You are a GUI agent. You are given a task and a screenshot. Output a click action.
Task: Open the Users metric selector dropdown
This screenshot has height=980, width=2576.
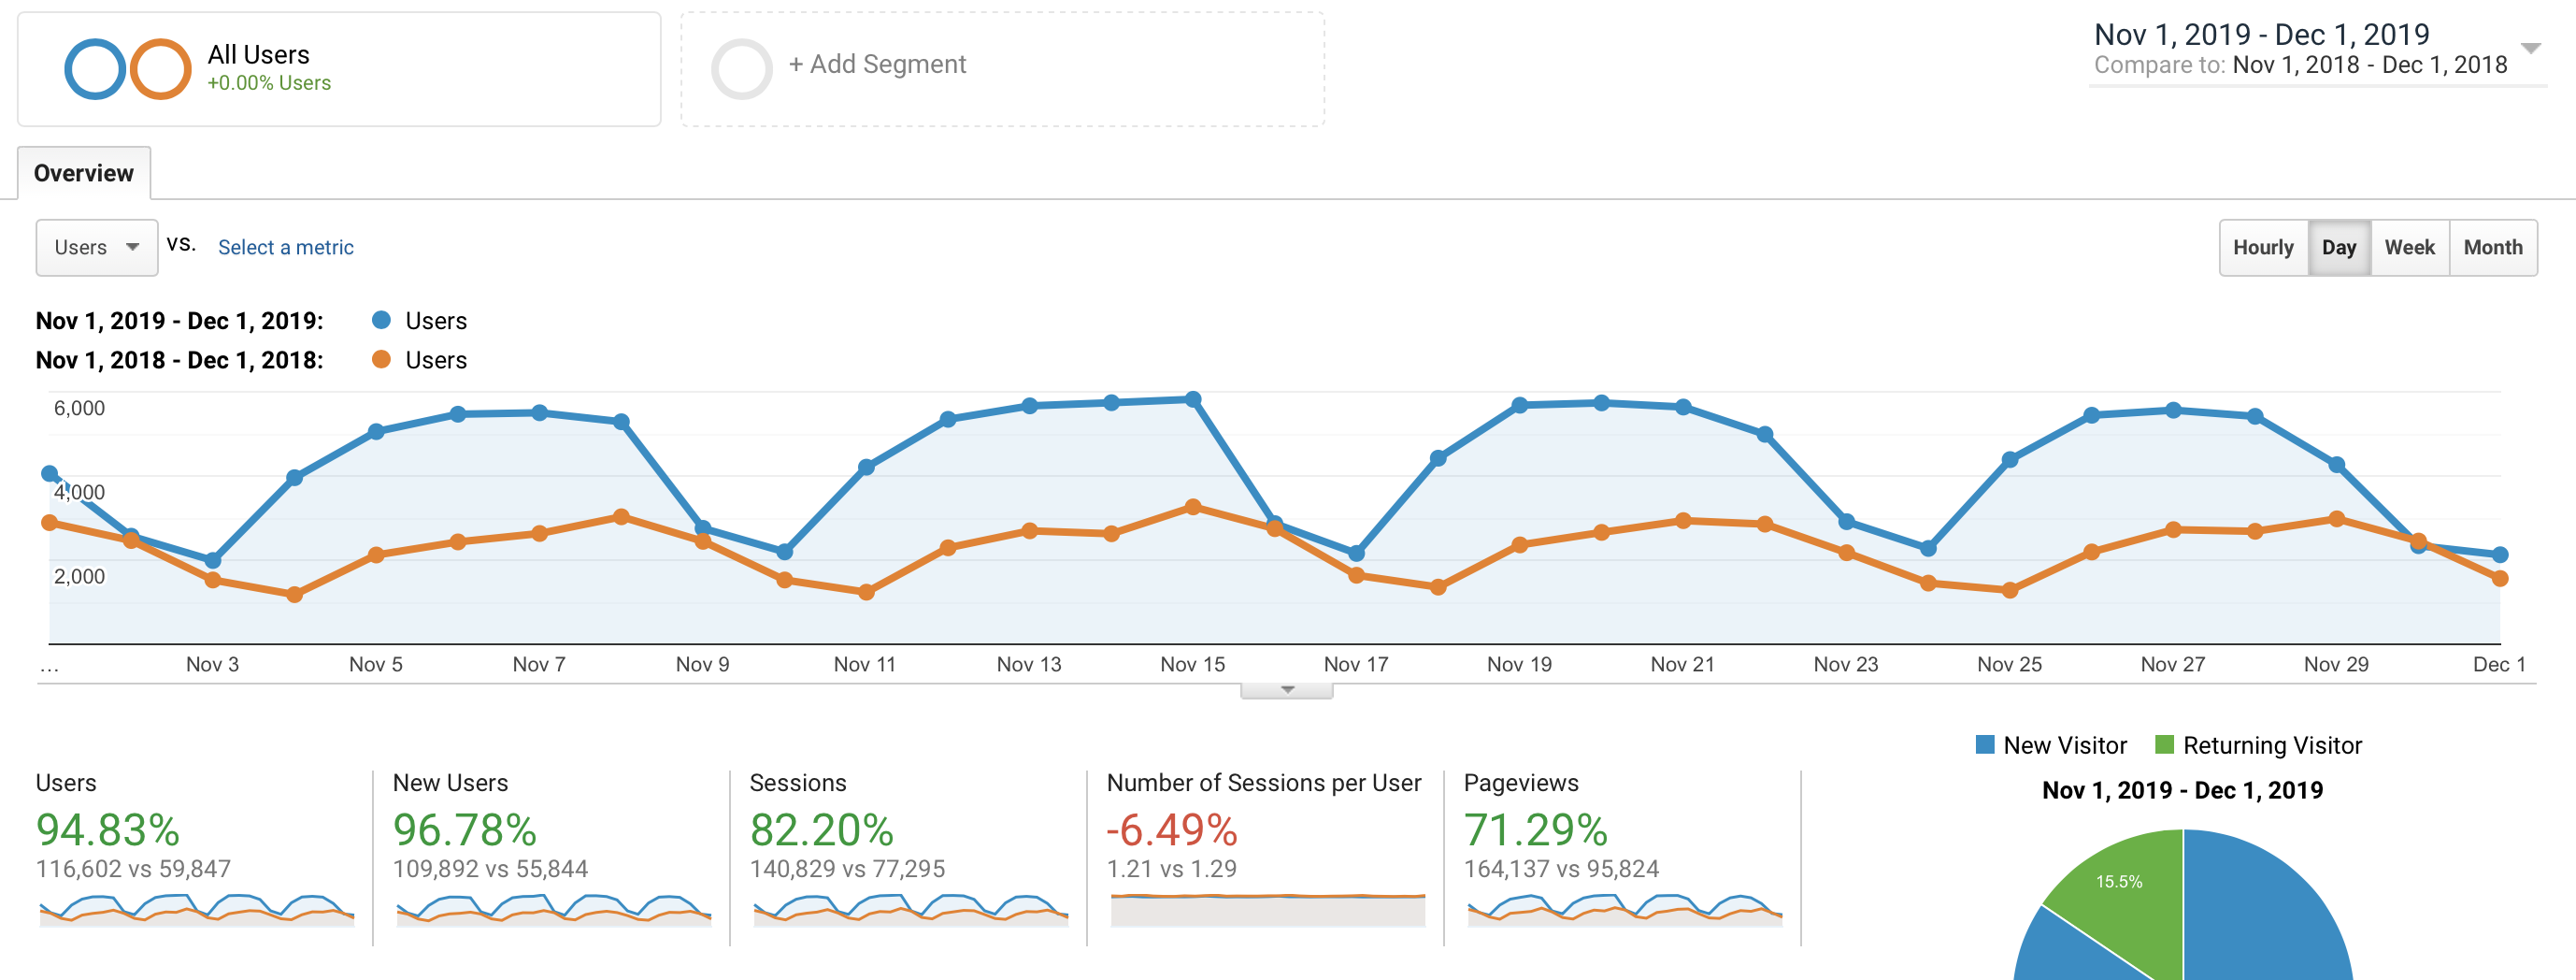[x=96, y=247]
